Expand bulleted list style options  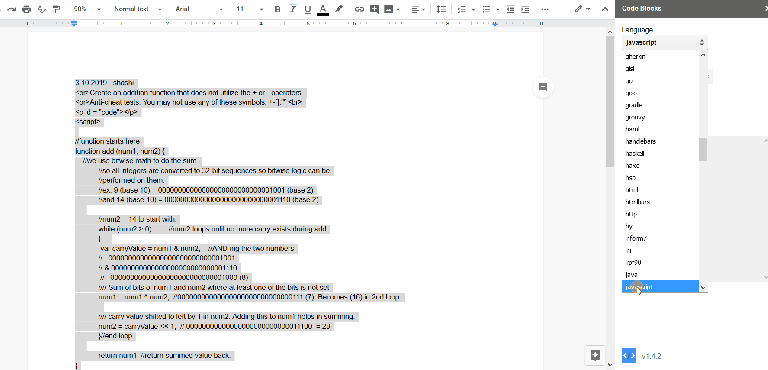tap(498, 9)
